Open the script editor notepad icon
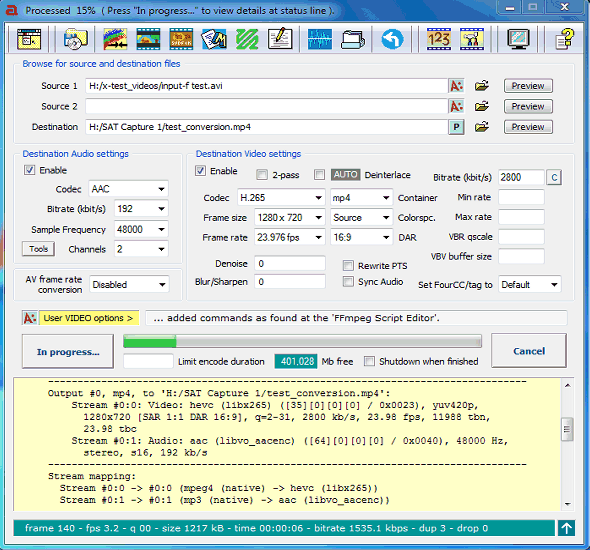The image size is (590, 550). click(280, 39)
